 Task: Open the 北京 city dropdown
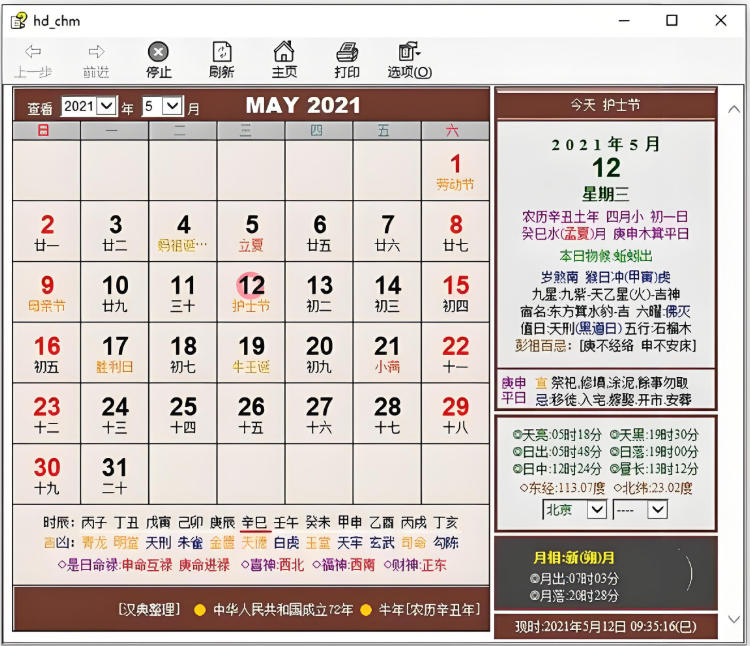596,510
